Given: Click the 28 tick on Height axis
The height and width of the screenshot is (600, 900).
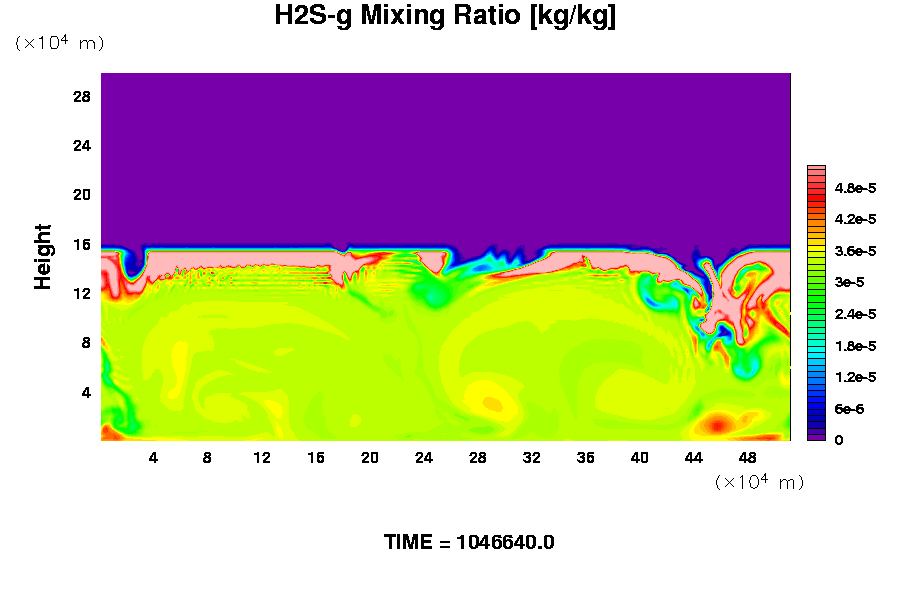Looking at the screenshot, I should [x=82, y=96].
